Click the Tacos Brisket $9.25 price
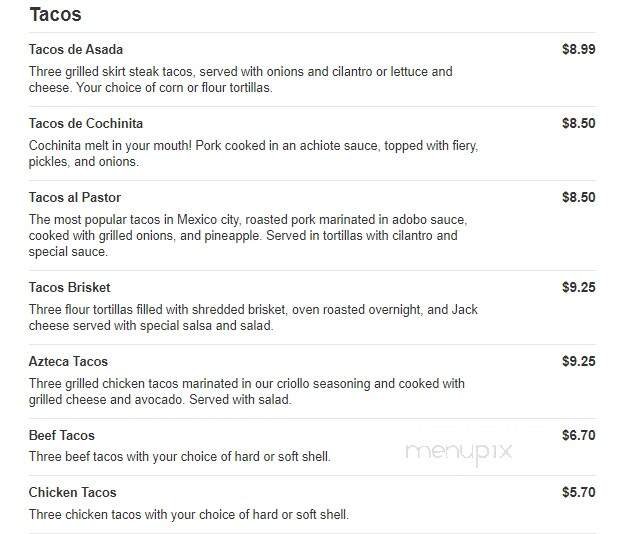This screenshot has height=534, width=638. (x=578, y=287)
